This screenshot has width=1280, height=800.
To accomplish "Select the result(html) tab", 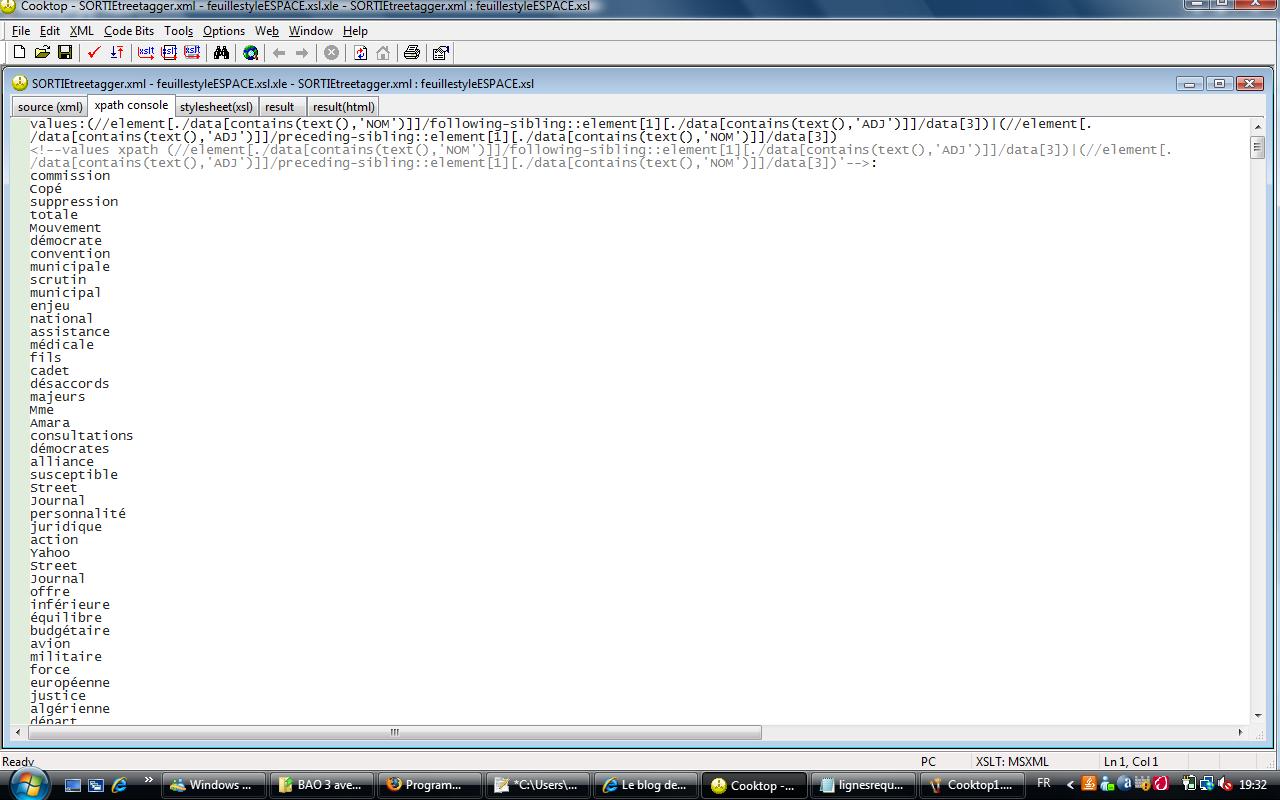I will coord(343,107).
